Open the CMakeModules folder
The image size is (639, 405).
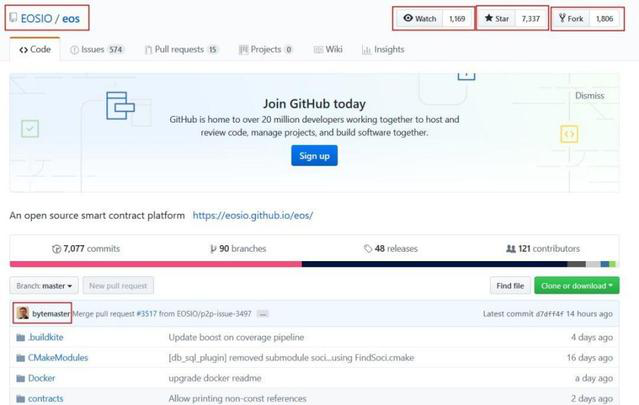58,358
